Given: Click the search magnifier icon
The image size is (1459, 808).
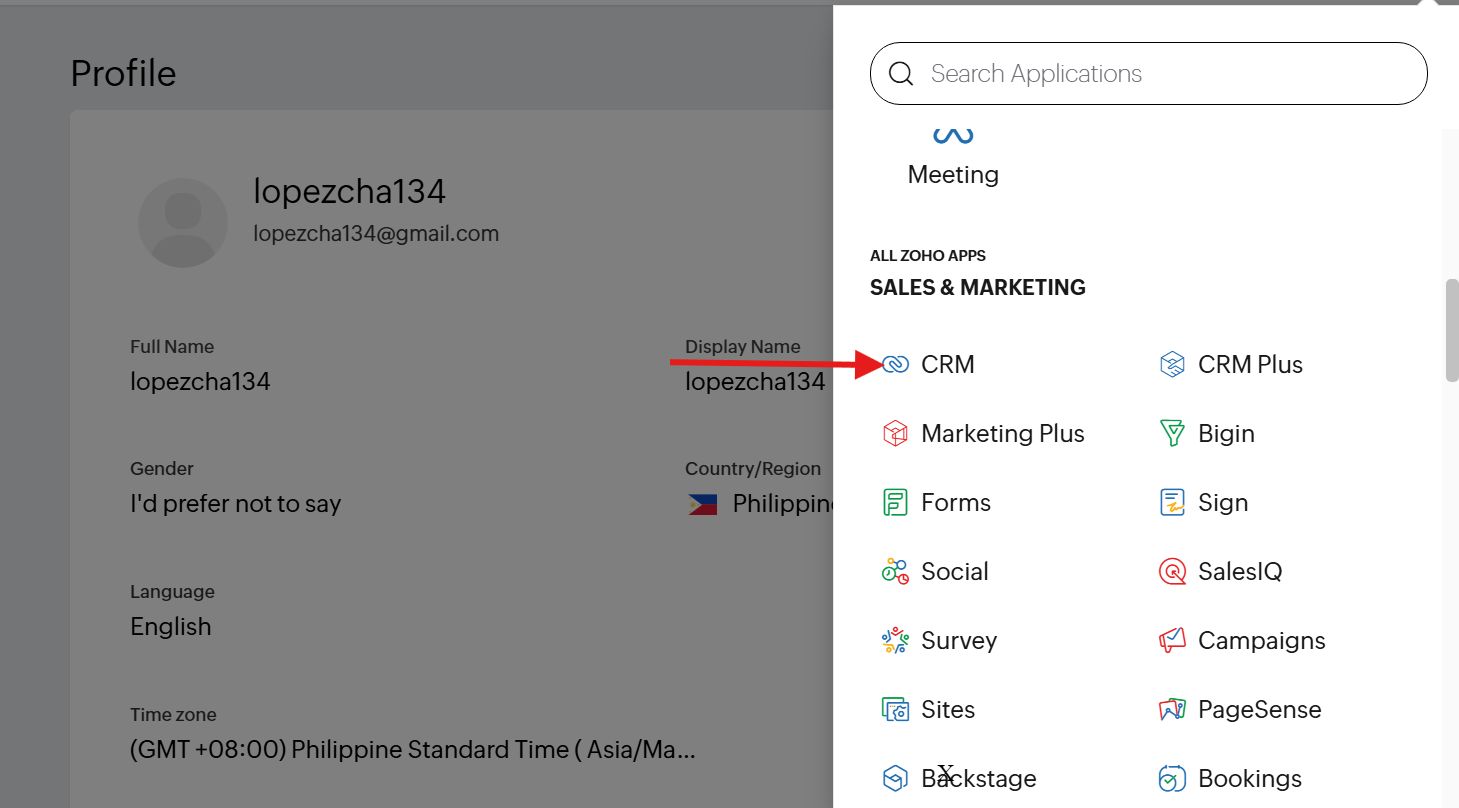Looking at the screenshot, I should [x=901, y=74].
